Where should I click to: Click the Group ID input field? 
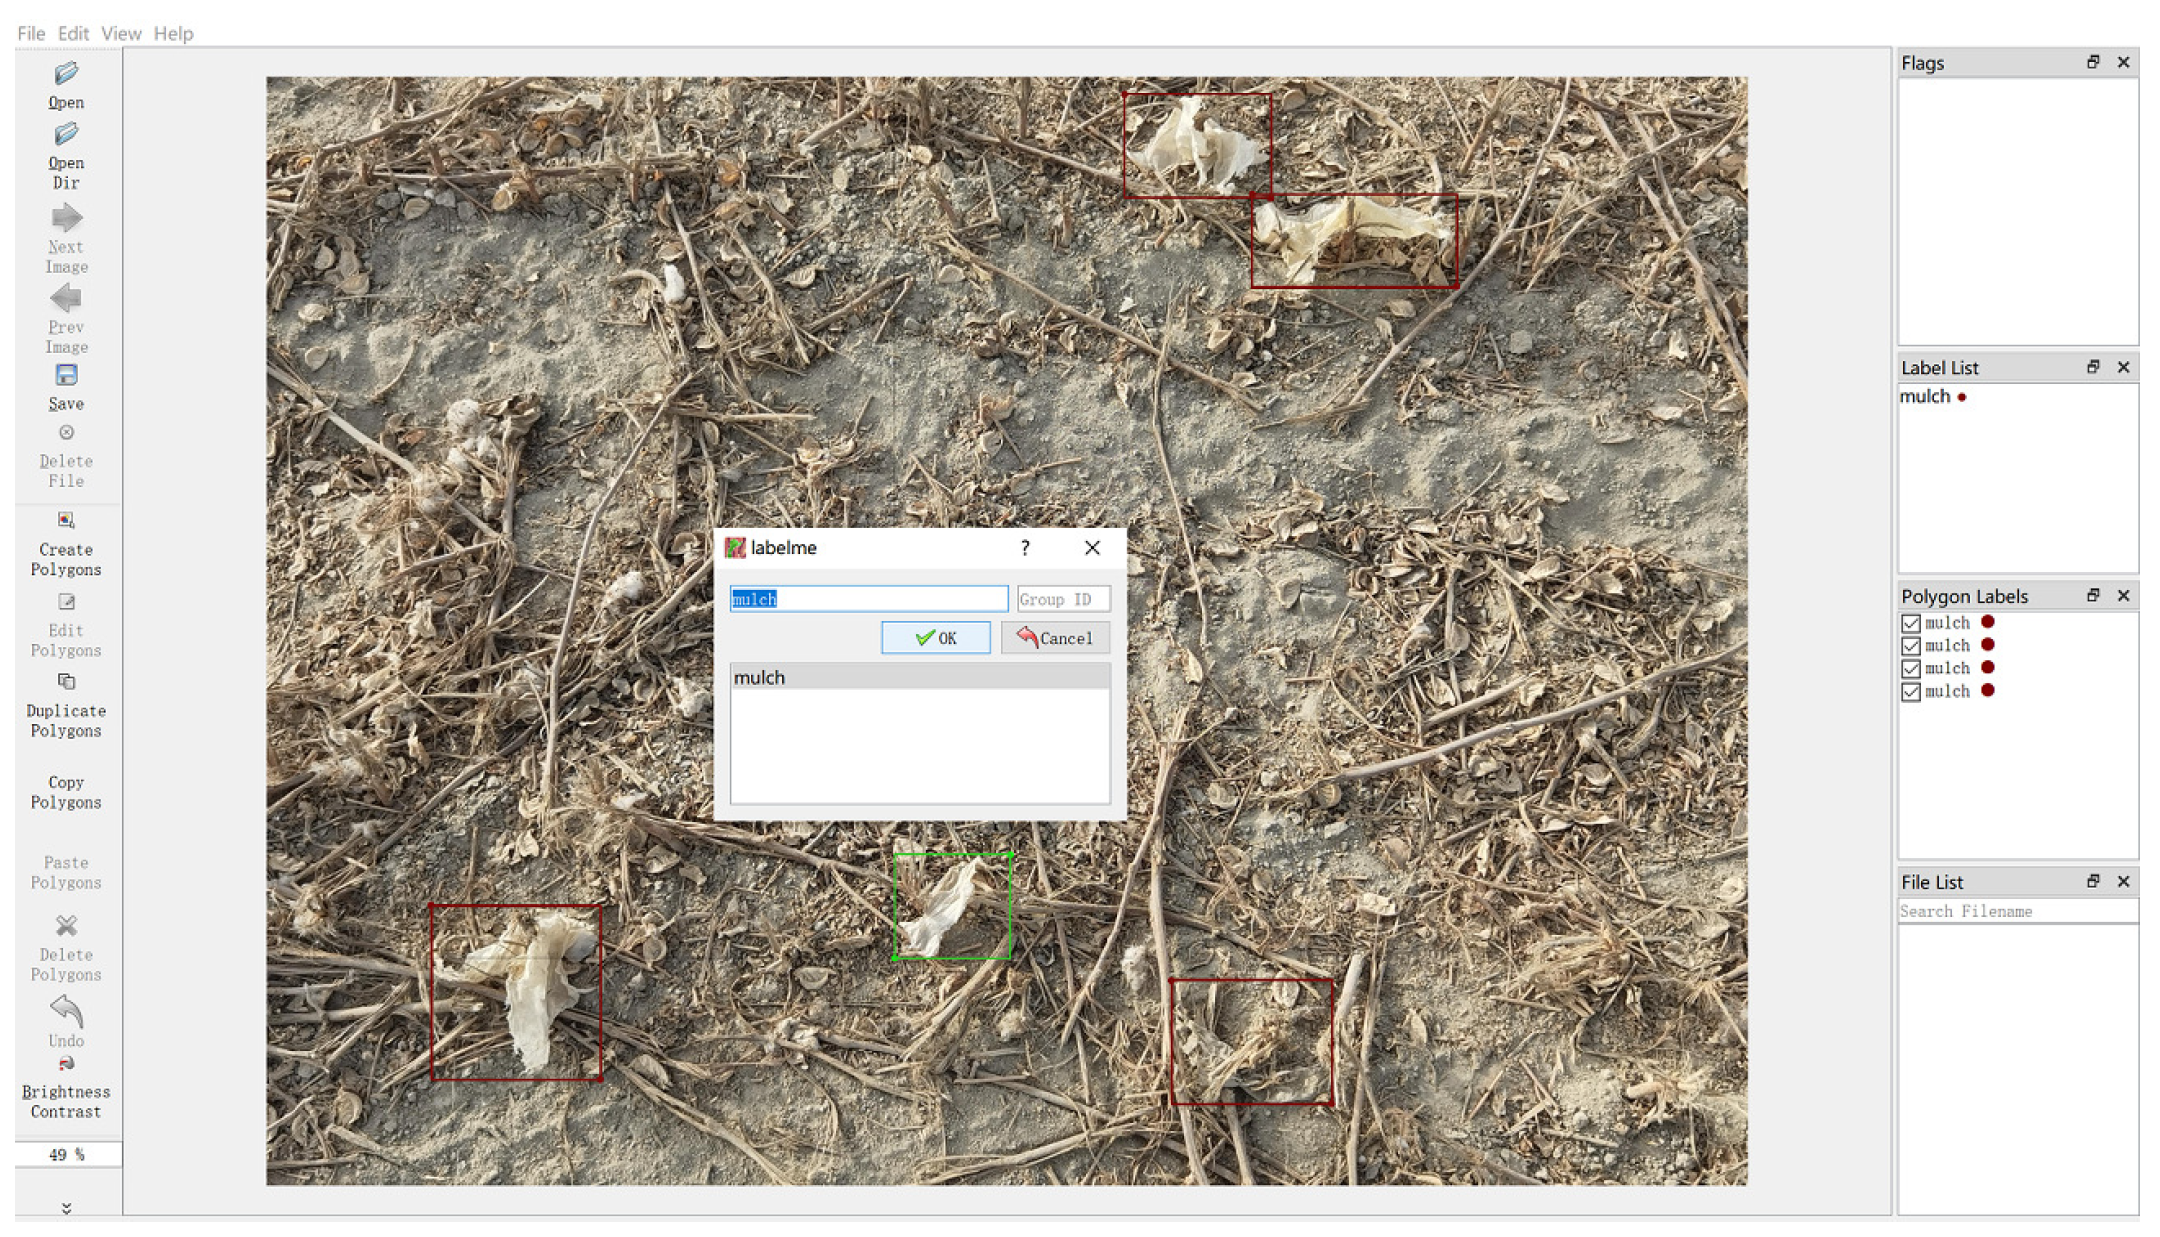(x=1063, y=599)
